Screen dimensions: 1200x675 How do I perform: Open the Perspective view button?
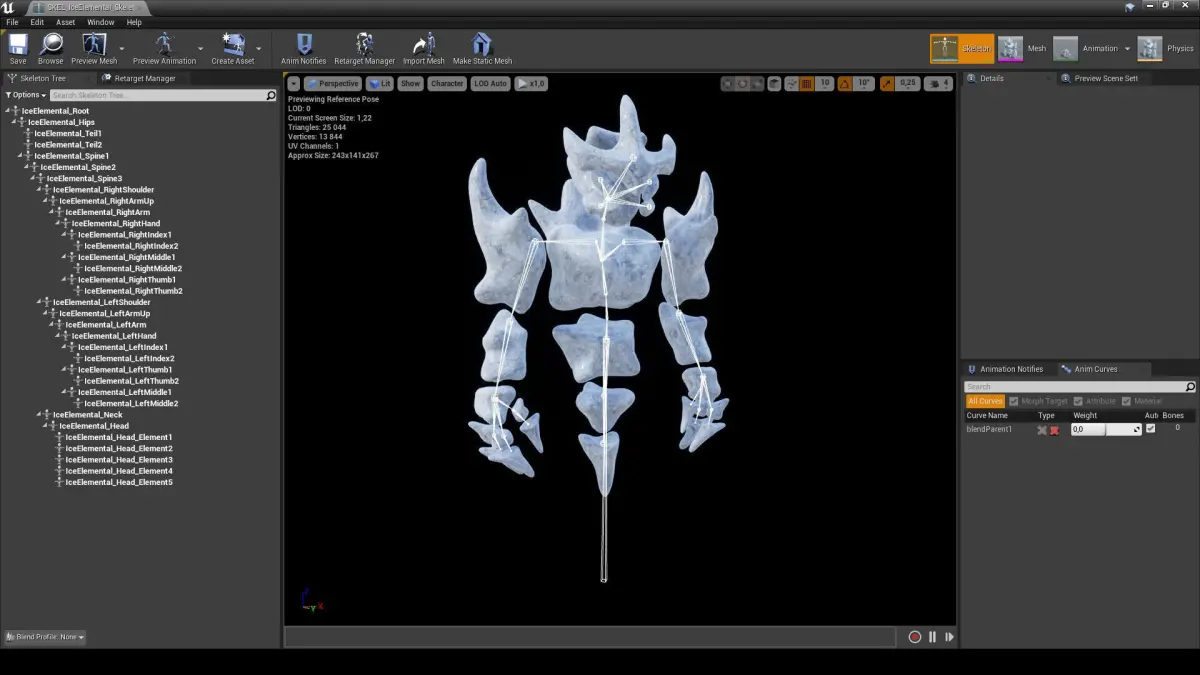point(332,84)
